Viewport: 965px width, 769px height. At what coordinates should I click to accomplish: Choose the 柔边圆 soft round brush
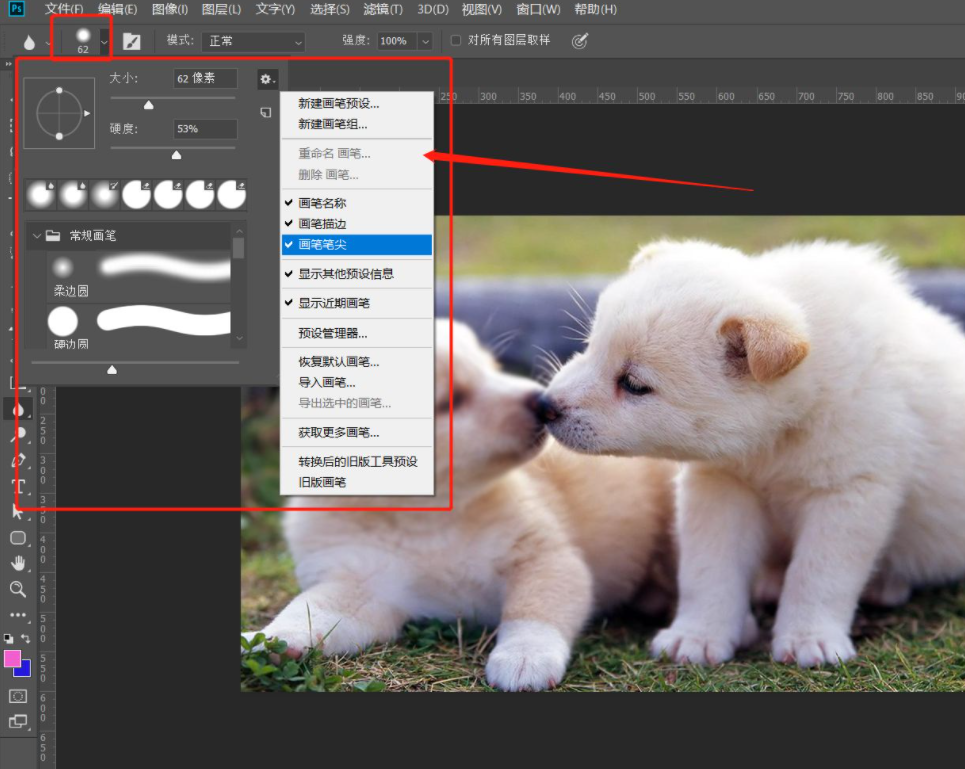click(139, 276)
